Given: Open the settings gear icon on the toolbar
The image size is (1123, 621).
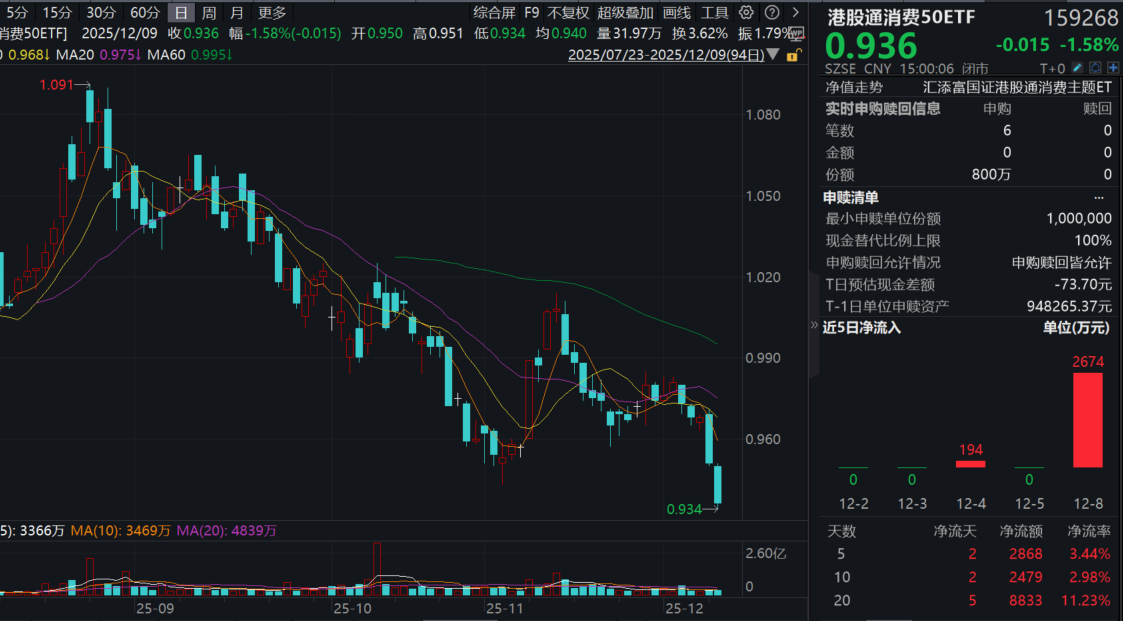Looking at the screenshot, I should click(746, 13).
